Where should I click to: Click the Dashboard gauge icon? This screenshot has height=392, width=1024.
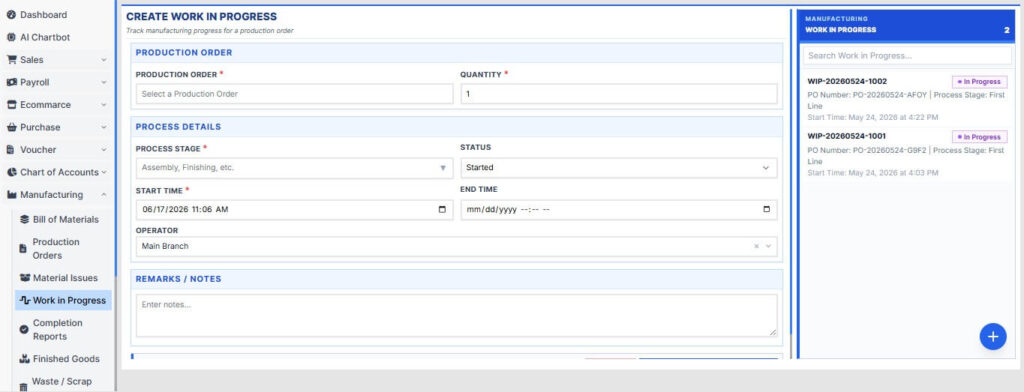point(11,14)
